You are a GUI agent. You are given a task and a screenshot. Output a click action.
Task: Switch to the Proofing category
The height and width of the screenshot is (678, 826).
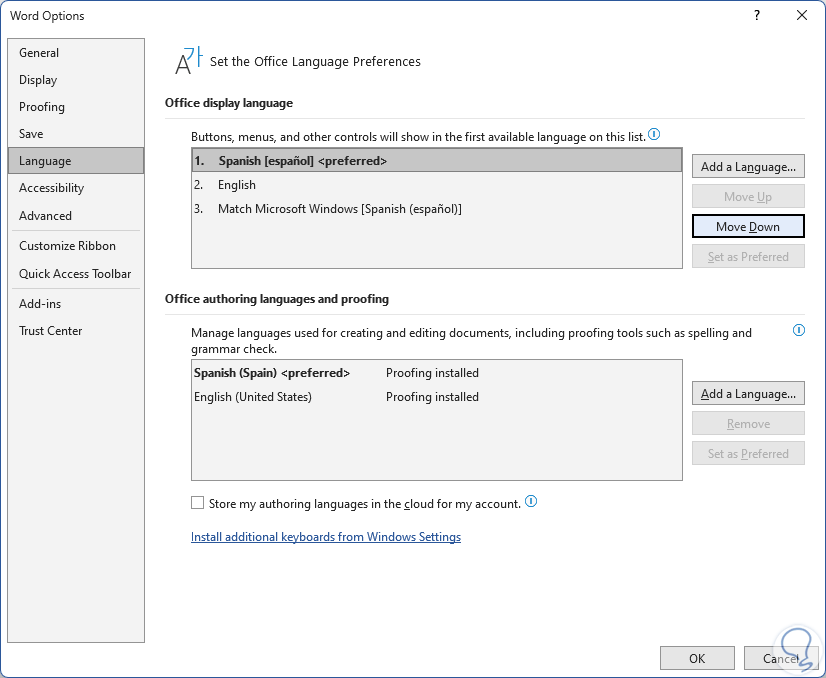pyautogui.click(x=42, y=107)
